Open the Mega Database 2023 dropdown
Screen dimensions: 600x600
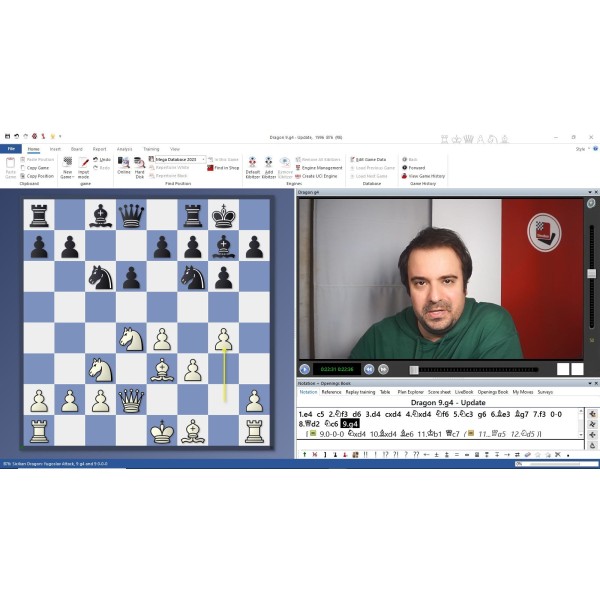pyautogui.click(x=203, y=159)
